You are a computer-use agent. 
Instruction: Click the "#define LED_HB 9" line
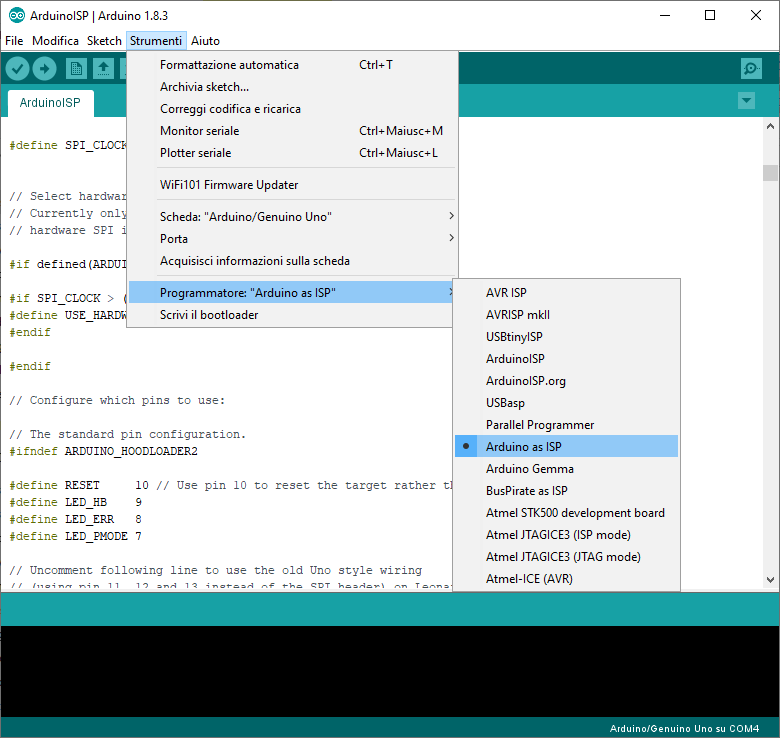coord(76,502)
